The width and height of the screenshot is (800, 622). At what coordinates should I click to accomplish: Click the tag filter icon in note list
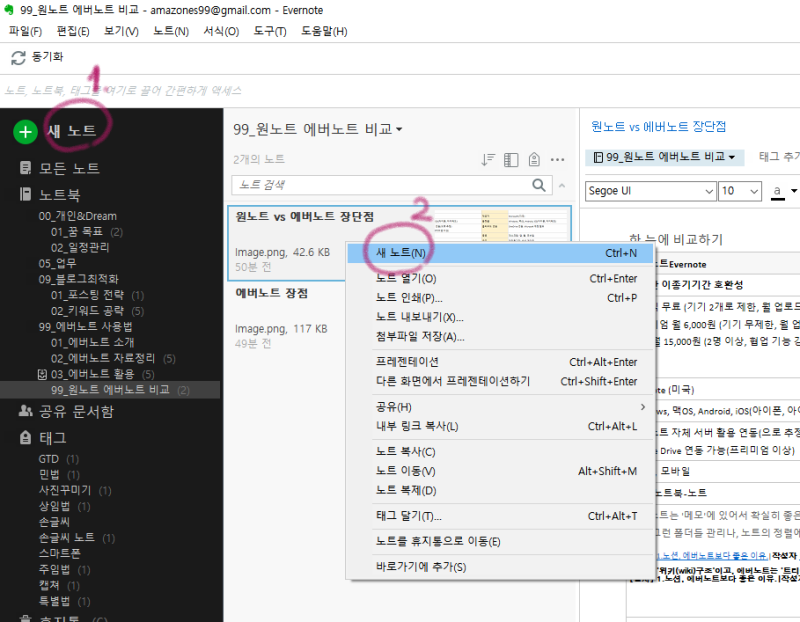coord(534,160)
